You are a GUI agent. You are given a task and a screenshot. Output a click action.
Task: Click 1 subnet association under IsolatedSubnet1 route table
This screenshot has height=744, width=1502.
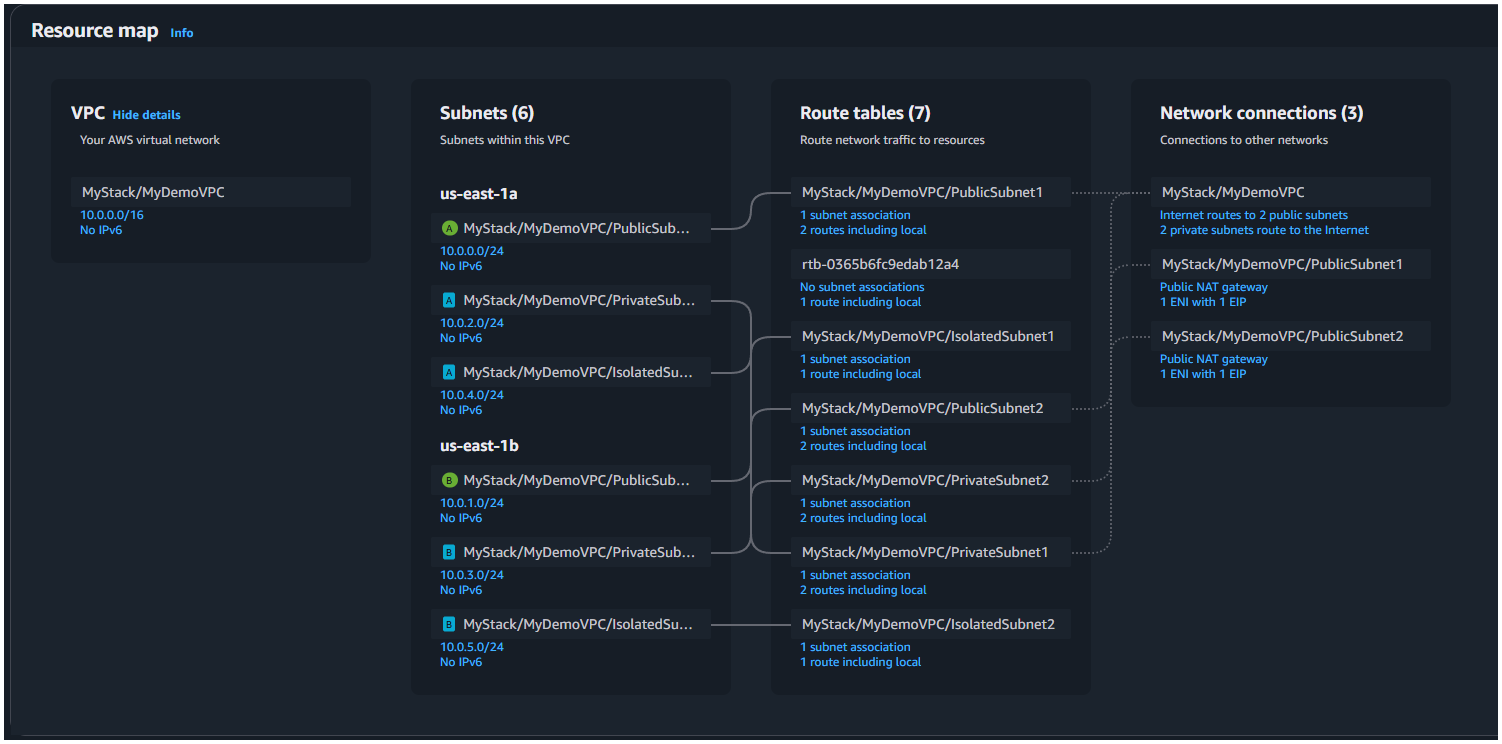(x=855, y=359)
